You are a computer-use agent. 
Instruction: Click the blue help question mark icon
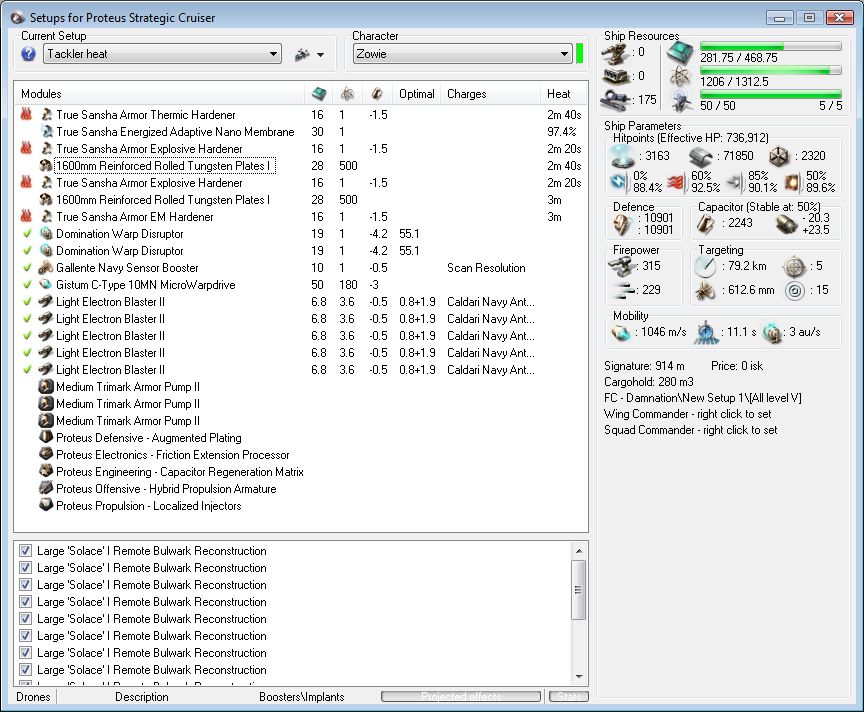(x=28, y=54)
